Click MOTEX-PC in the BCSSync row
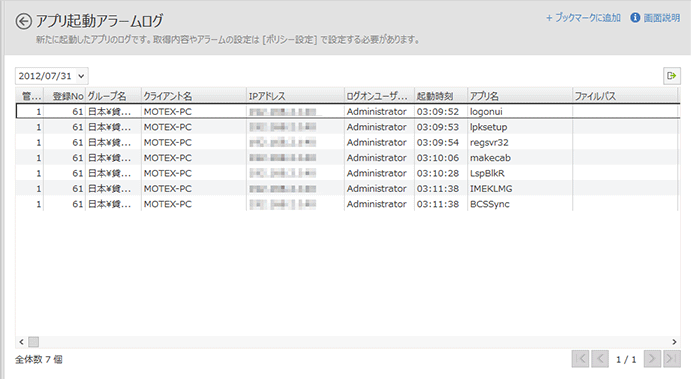Screen dimensions: 691x379 167,204
